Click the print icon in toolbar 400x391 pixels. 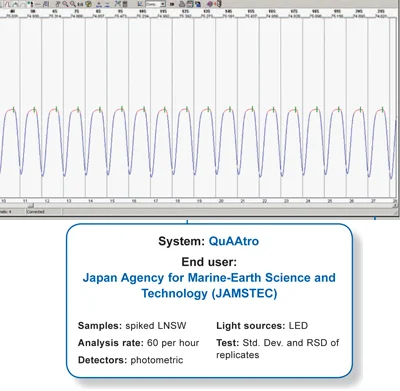pyautogui.click(x=182, y=4)
